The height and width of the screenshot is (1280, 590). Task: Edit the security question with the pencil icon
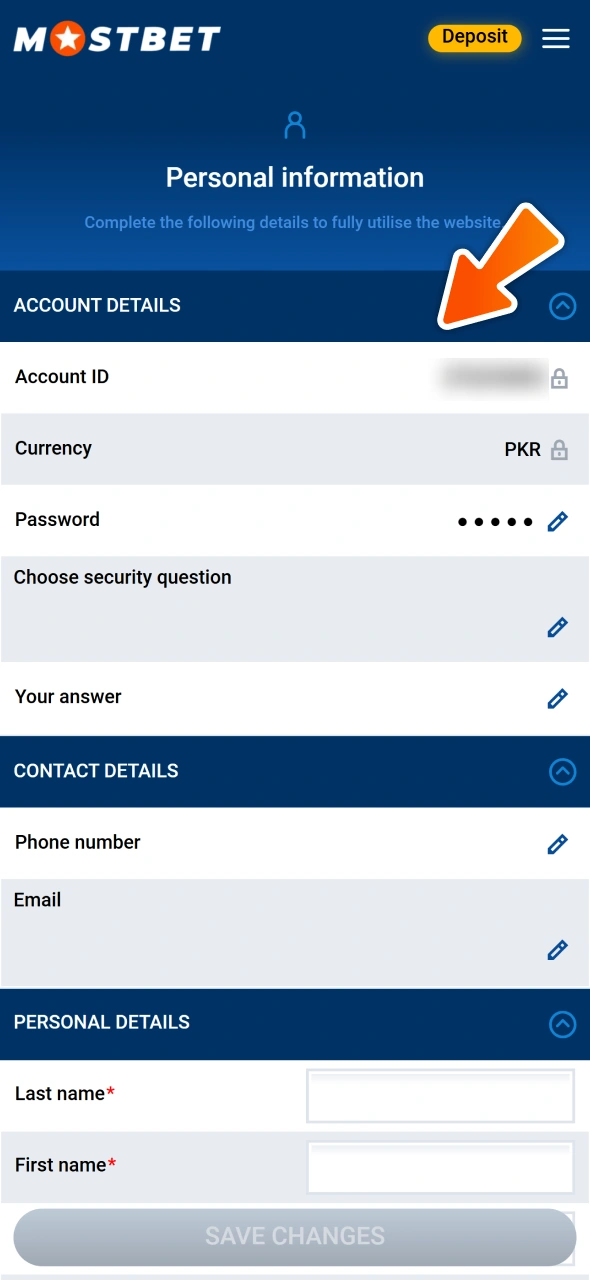pos(557,627)
